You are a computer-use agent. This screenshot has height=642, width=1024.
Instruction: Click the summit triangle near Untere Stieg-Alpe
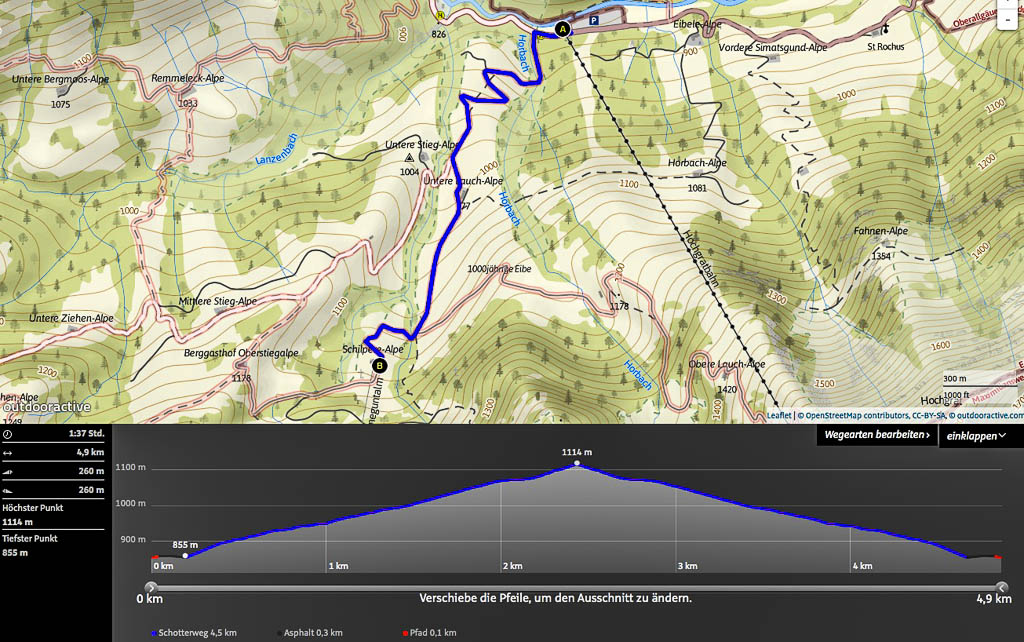click(x=409, y=158)
